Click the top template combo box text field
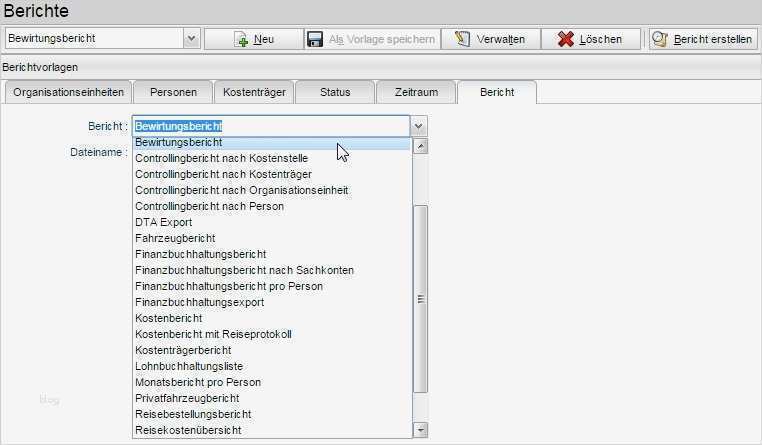The image size is (762, 445). coord(94,38)
